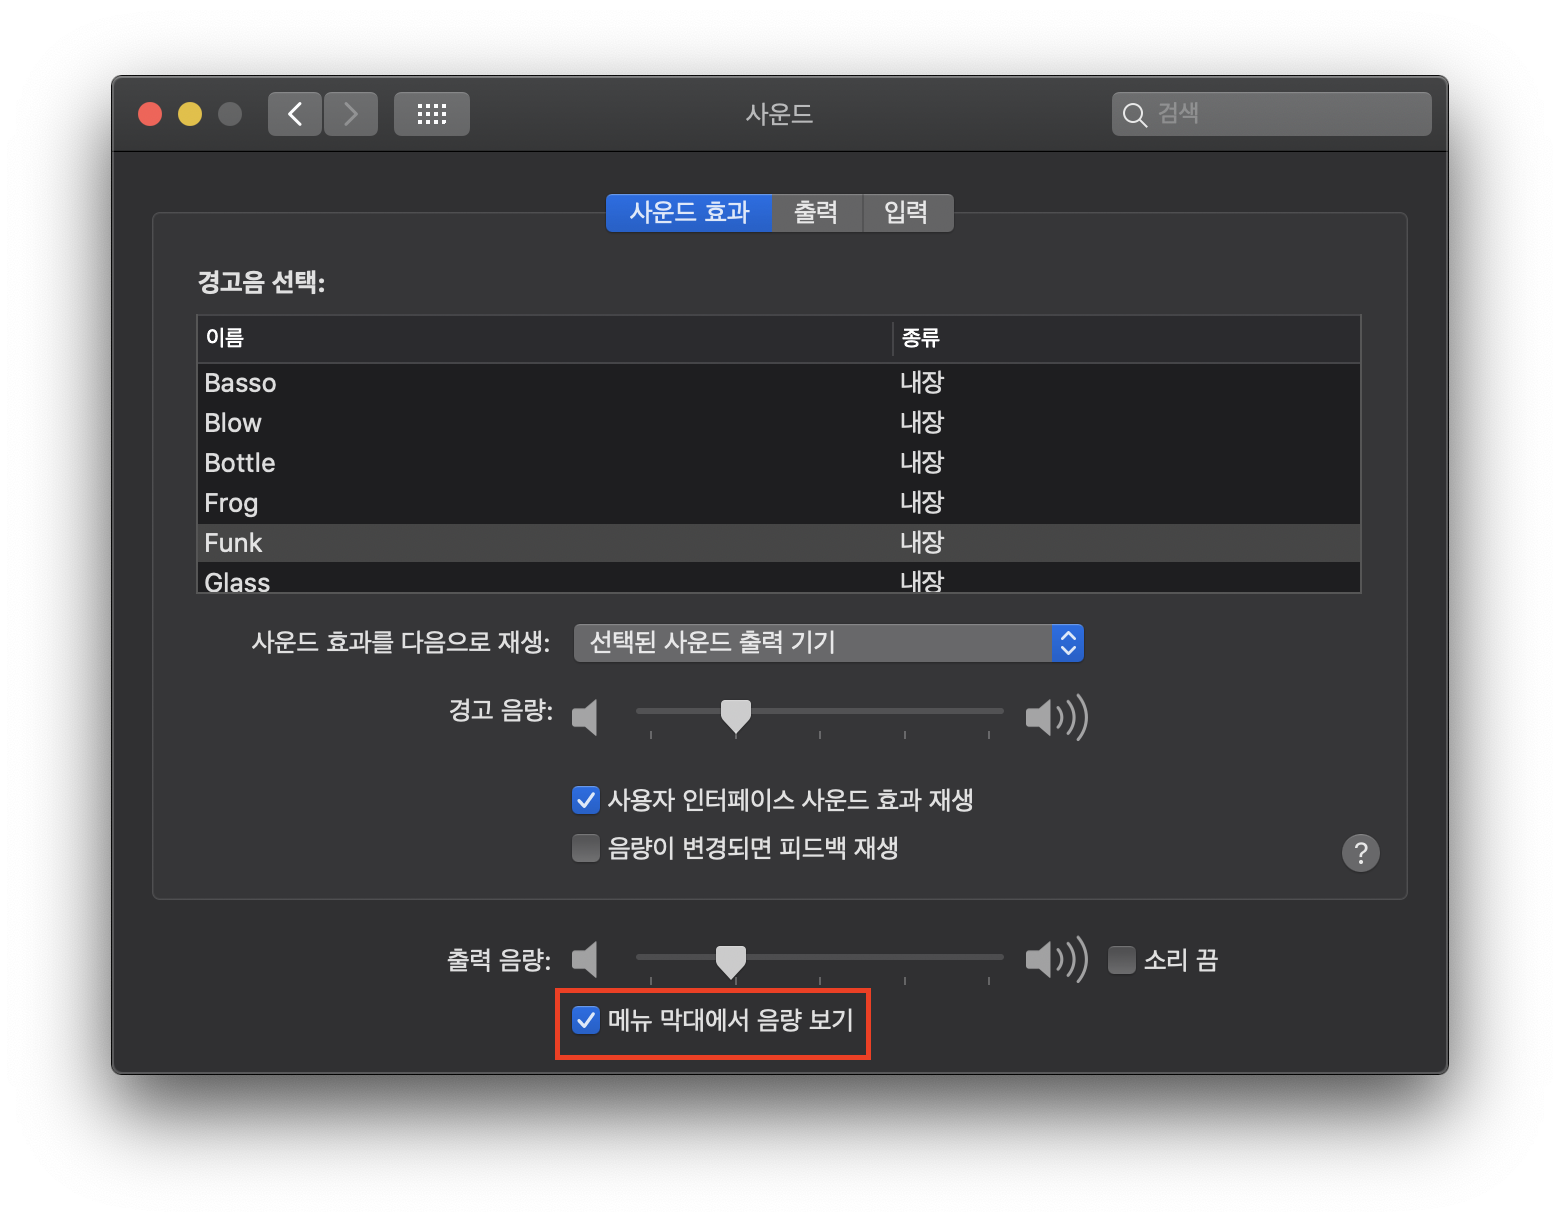Click the 내장 type cell in the Basso row
This screenshot has height=1222, width=1560.
coord(922,382)
